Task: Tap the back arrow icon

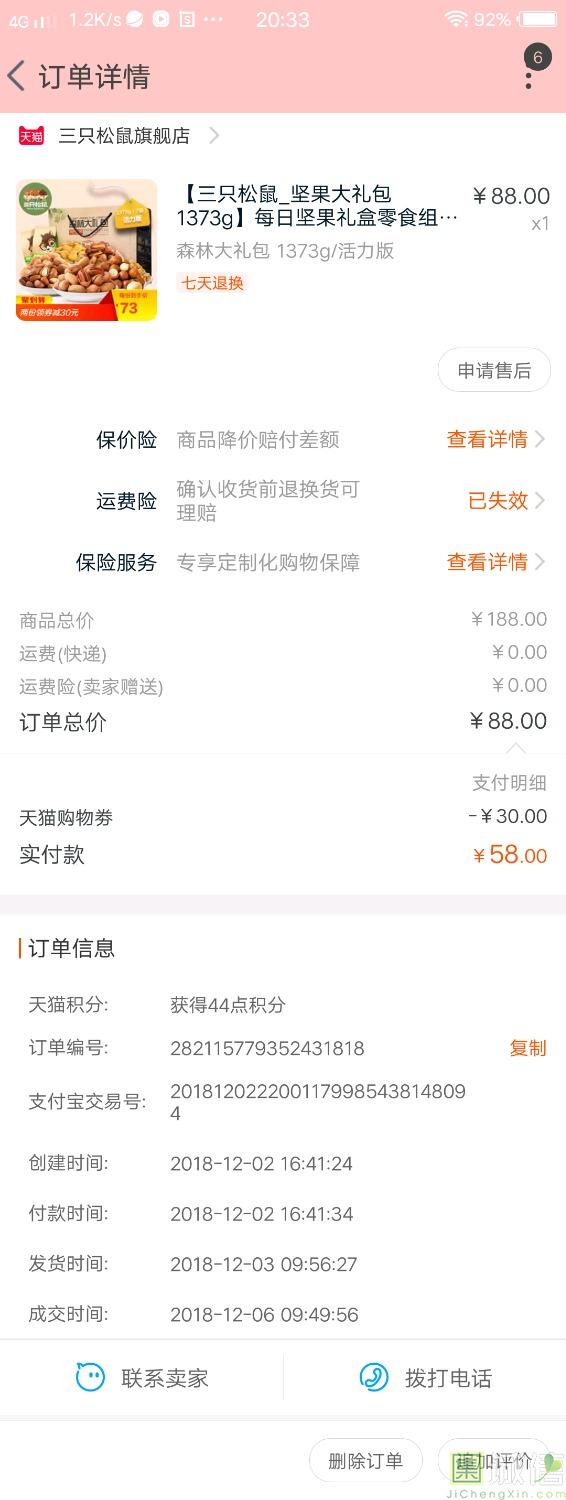Action: click(16, 76)
